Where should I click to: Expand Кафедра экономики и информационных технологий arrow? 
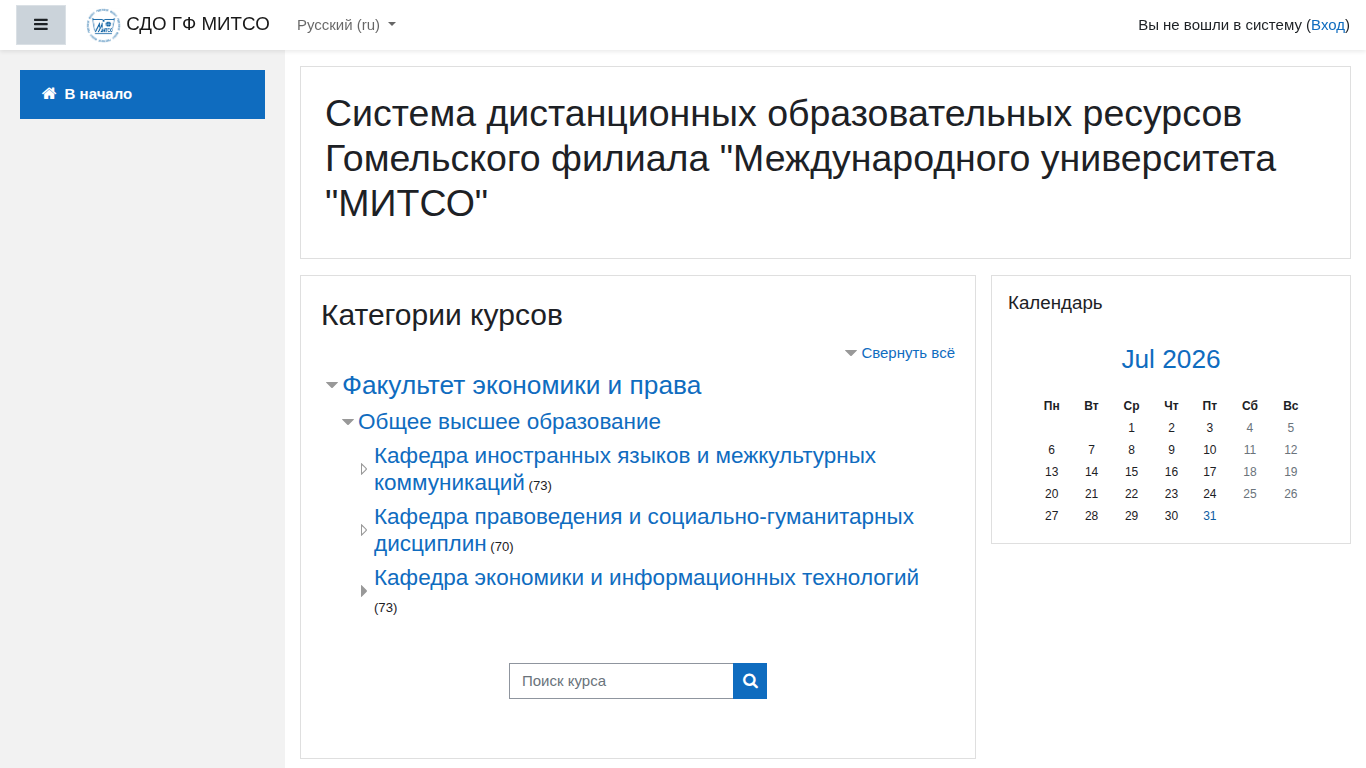click(x=364, y=591)
